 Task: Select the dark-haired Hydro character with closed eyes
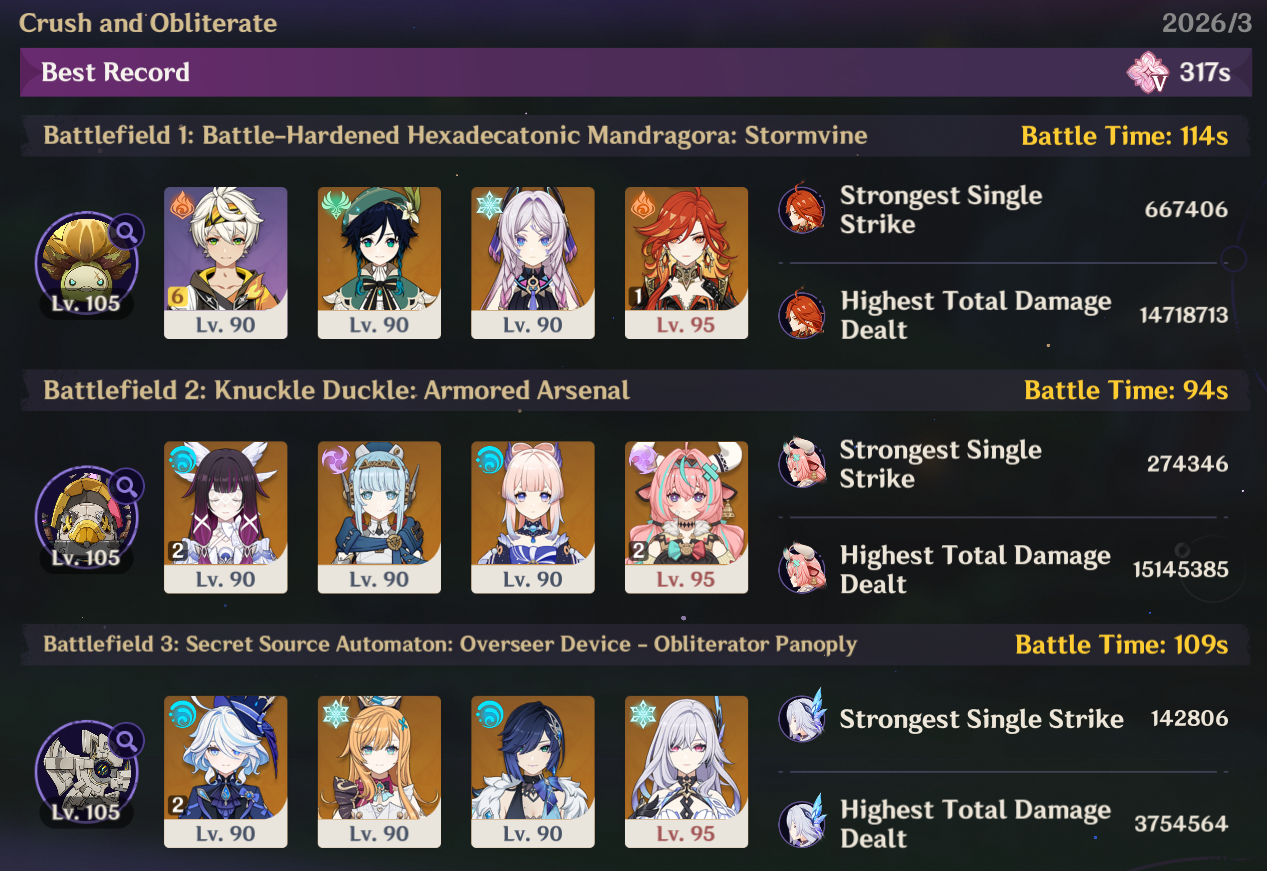pyautogui.click(x=225, y=517)
